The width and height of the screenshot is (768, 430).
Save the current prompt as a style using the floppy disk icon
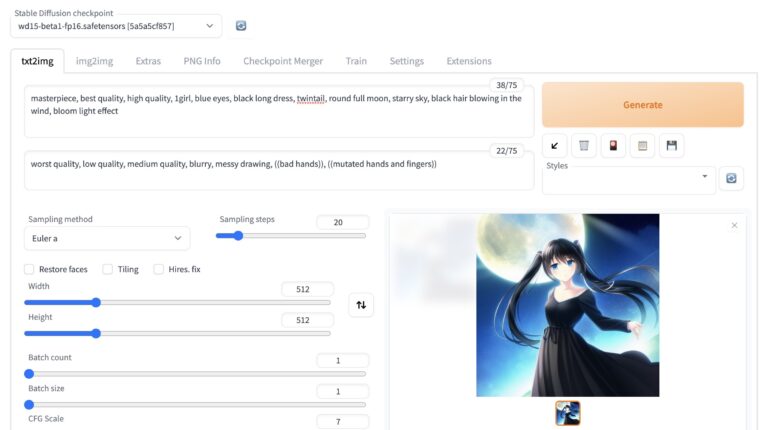pyautogui.click(x=672, y=146)
